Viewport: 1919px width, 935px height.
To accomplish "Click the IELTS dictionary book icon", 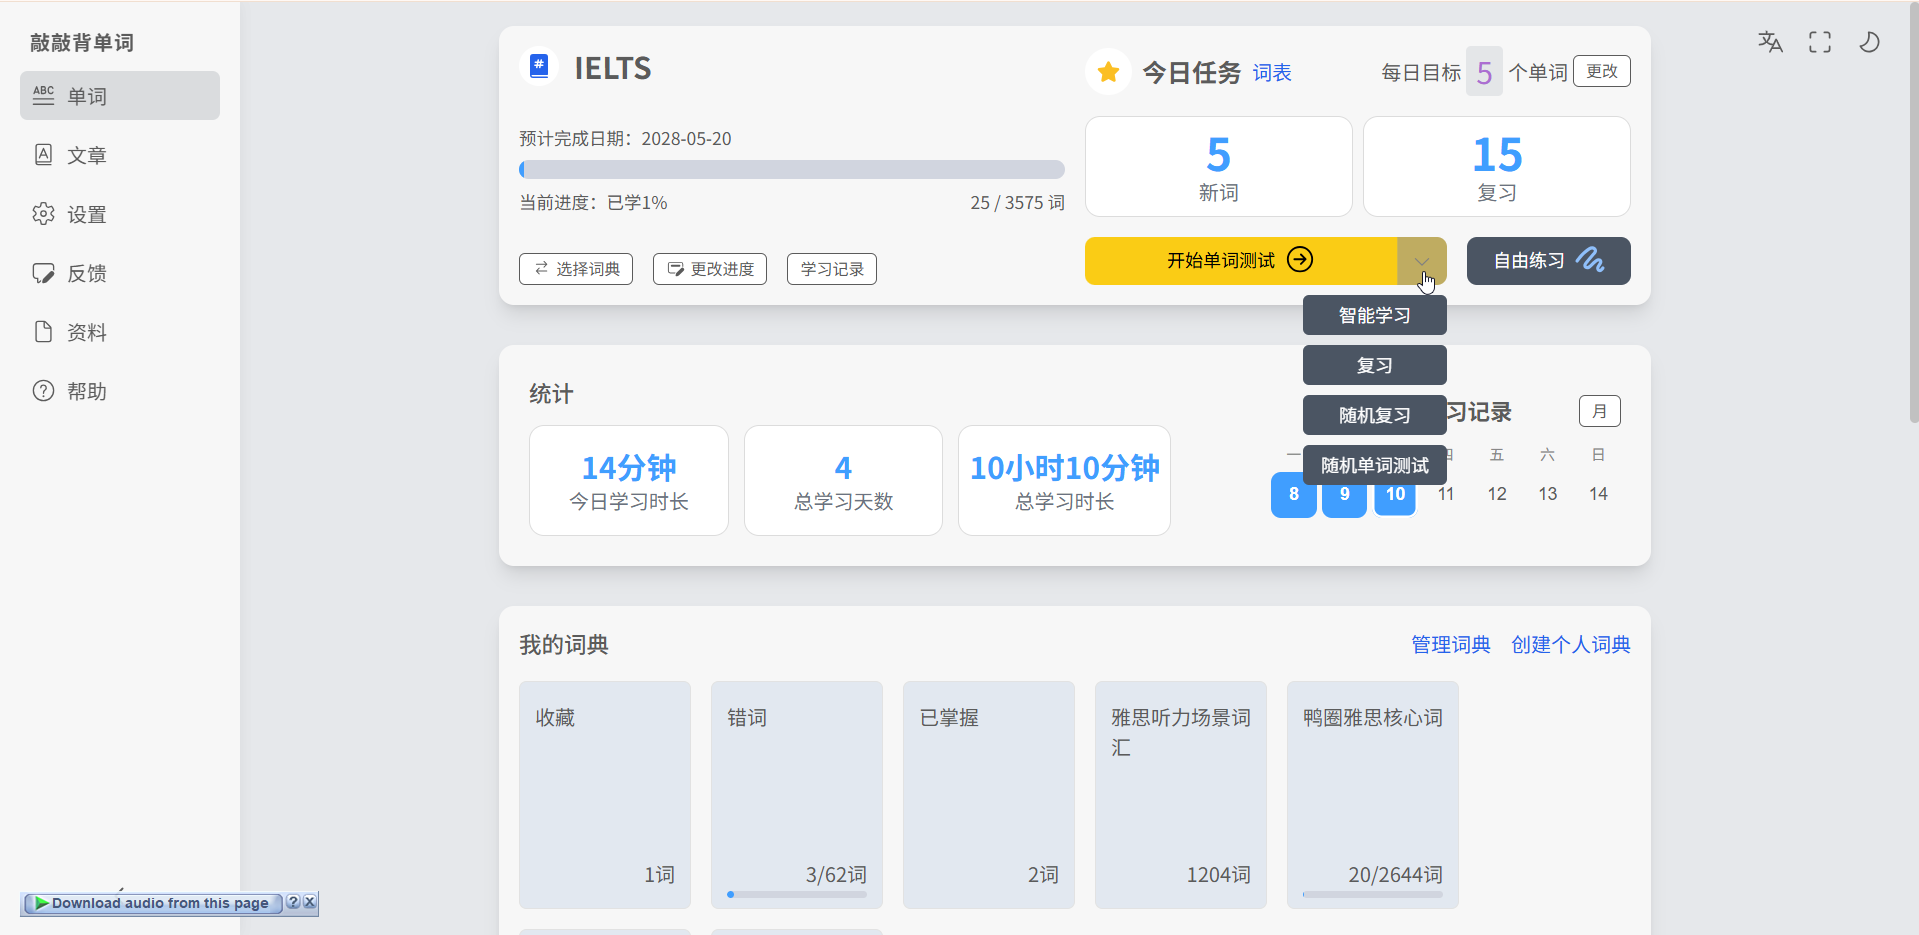I will pos(539,67).
